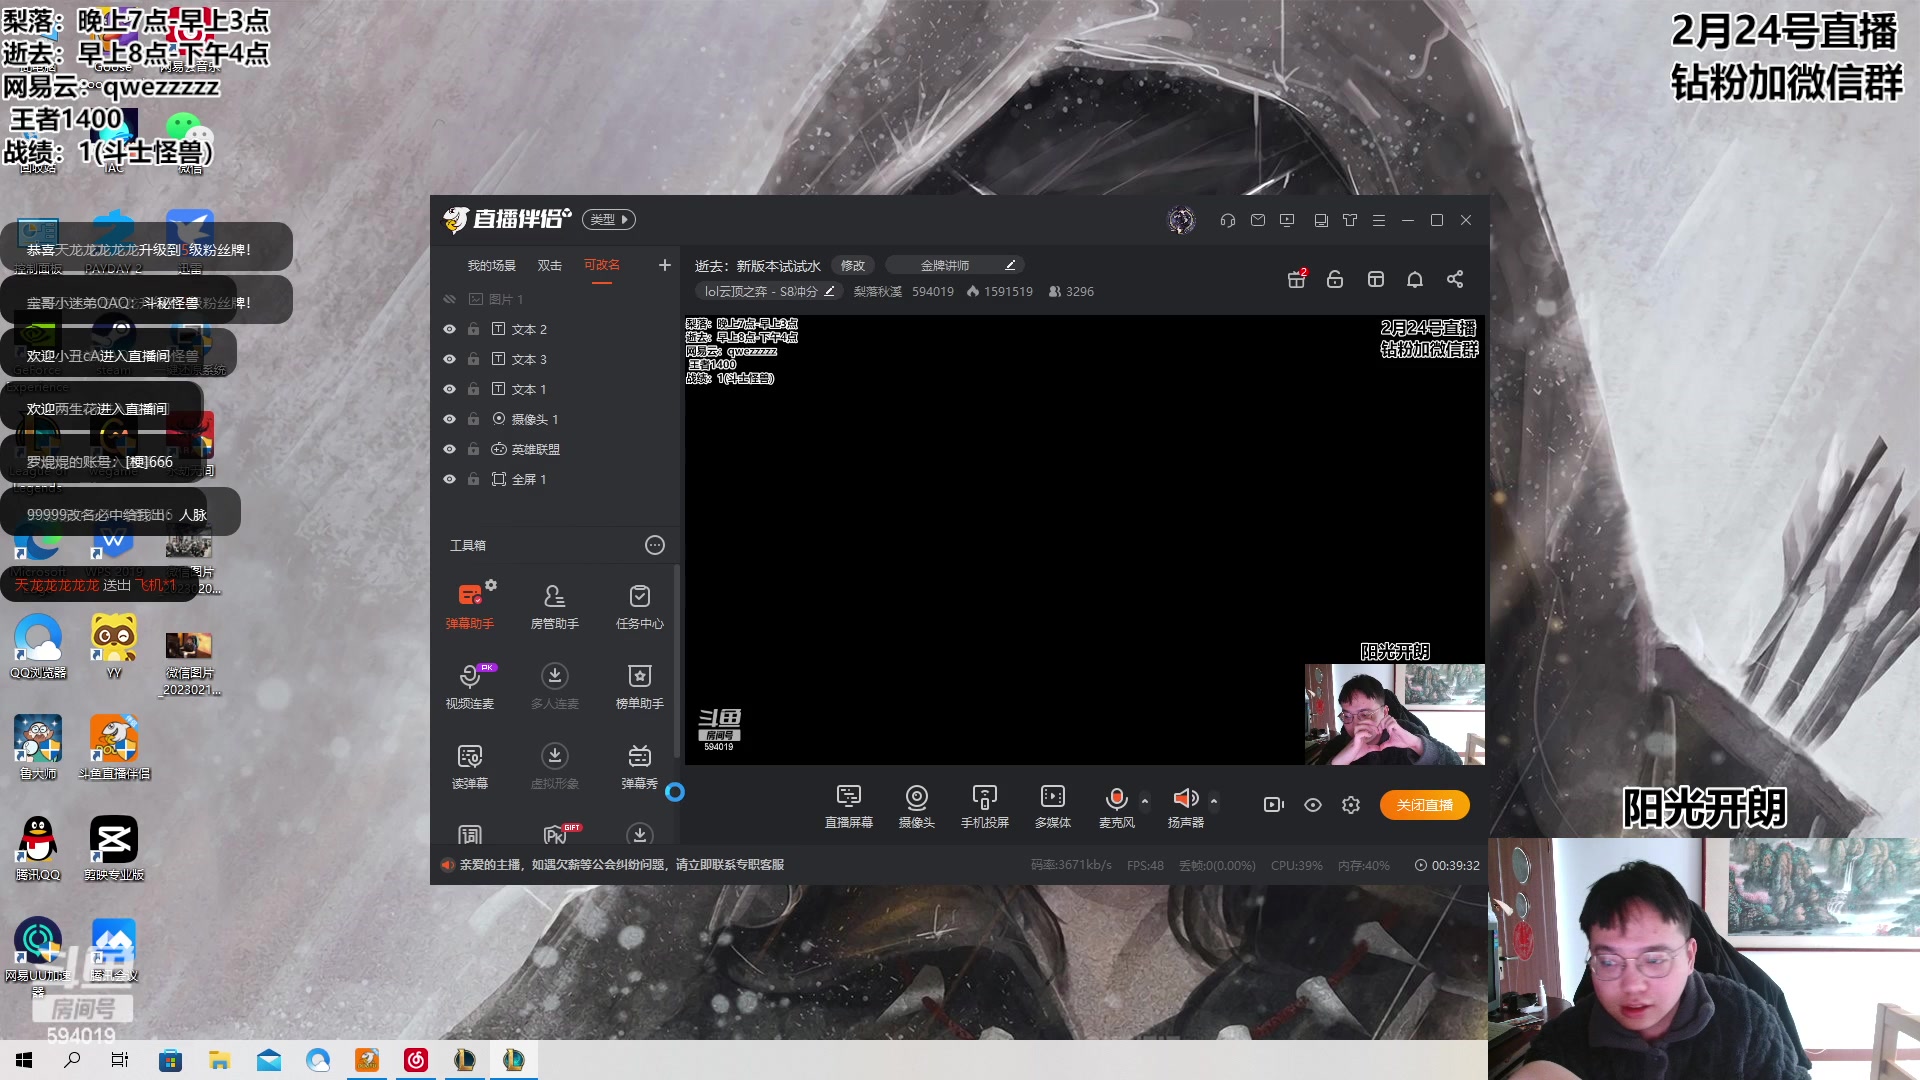This screenshot has width=1920, height=1080.
Task: Open the 榜单助手 ranking assistant
Action: click(x=639, y=685)
